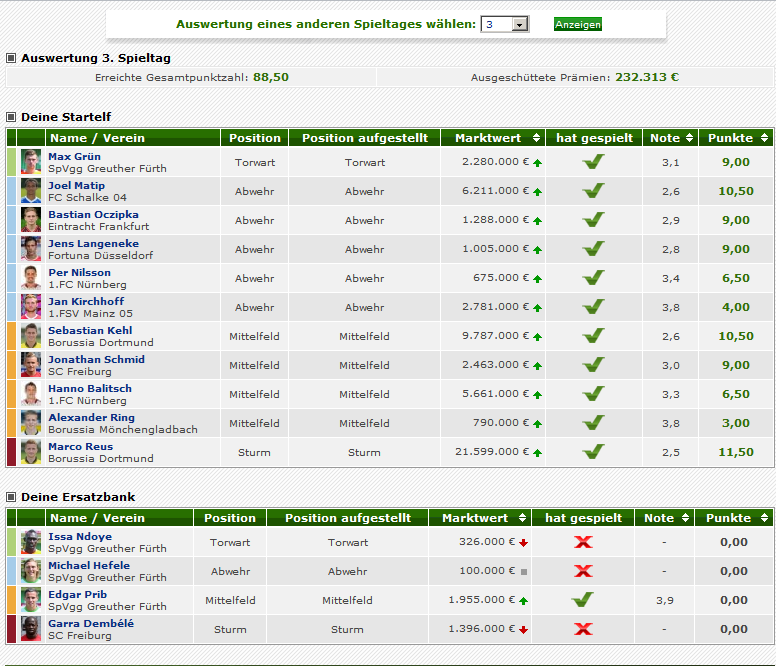Click Joel Matip's player photo
Image resolution: width=776 pixels, height=666 pixels.
31,191
